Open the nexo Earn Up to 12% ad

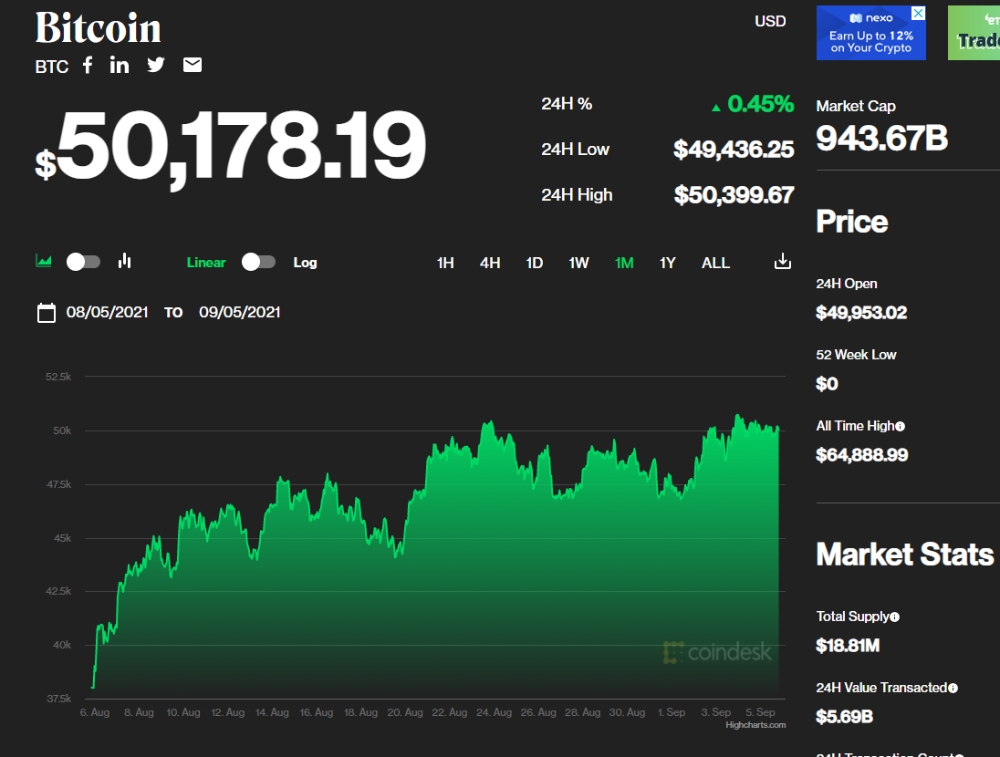pyautogui.click(x=871, y=33)
